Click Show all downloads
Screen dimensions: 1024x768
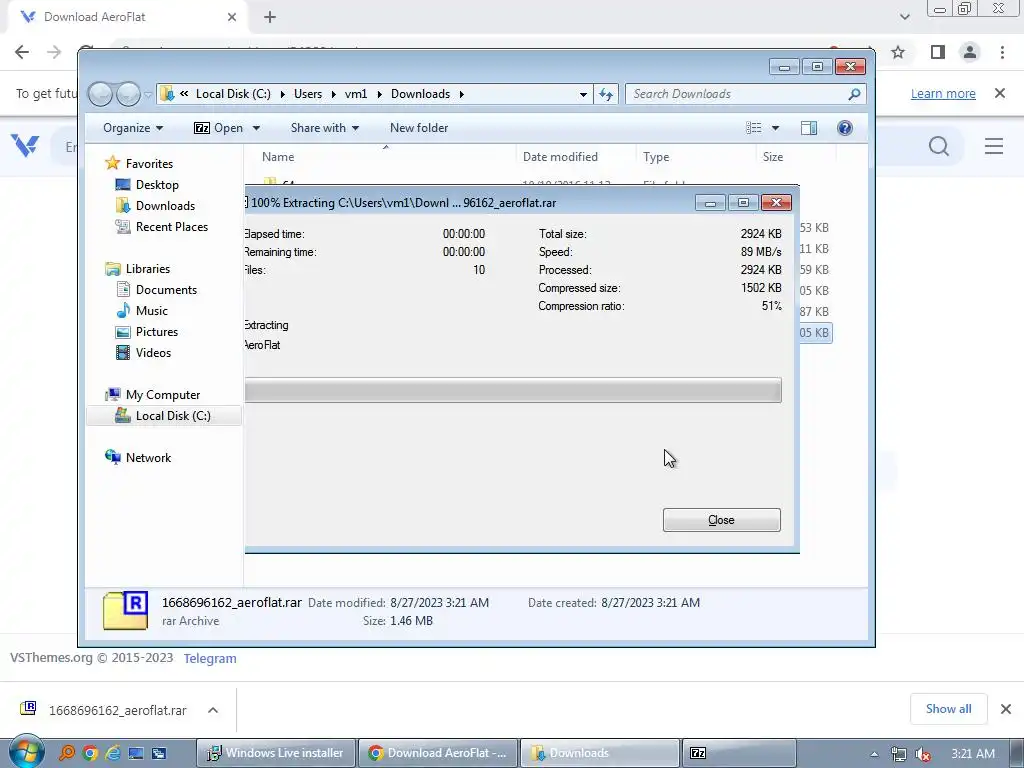point(948,709)
